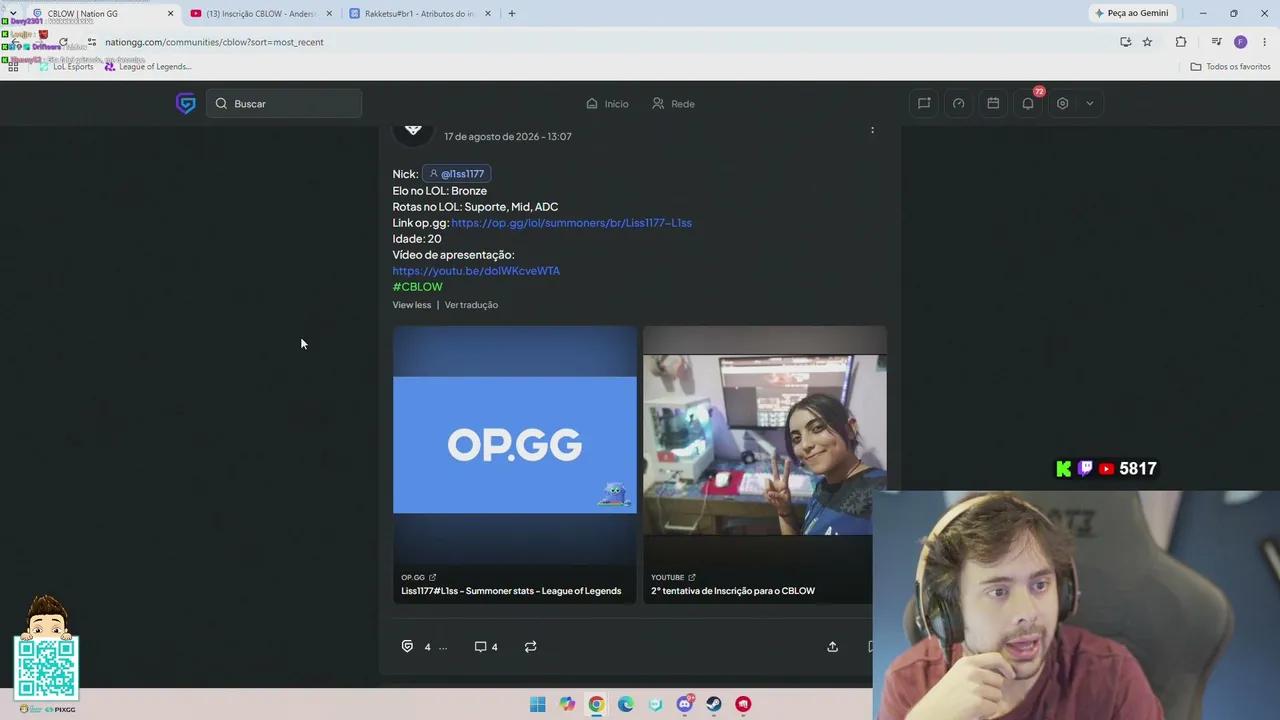Open the Todos os favoritos bookmarks folder
Screen dimensions: 1280x720
pyautogui.click(x=1230, y=67)
